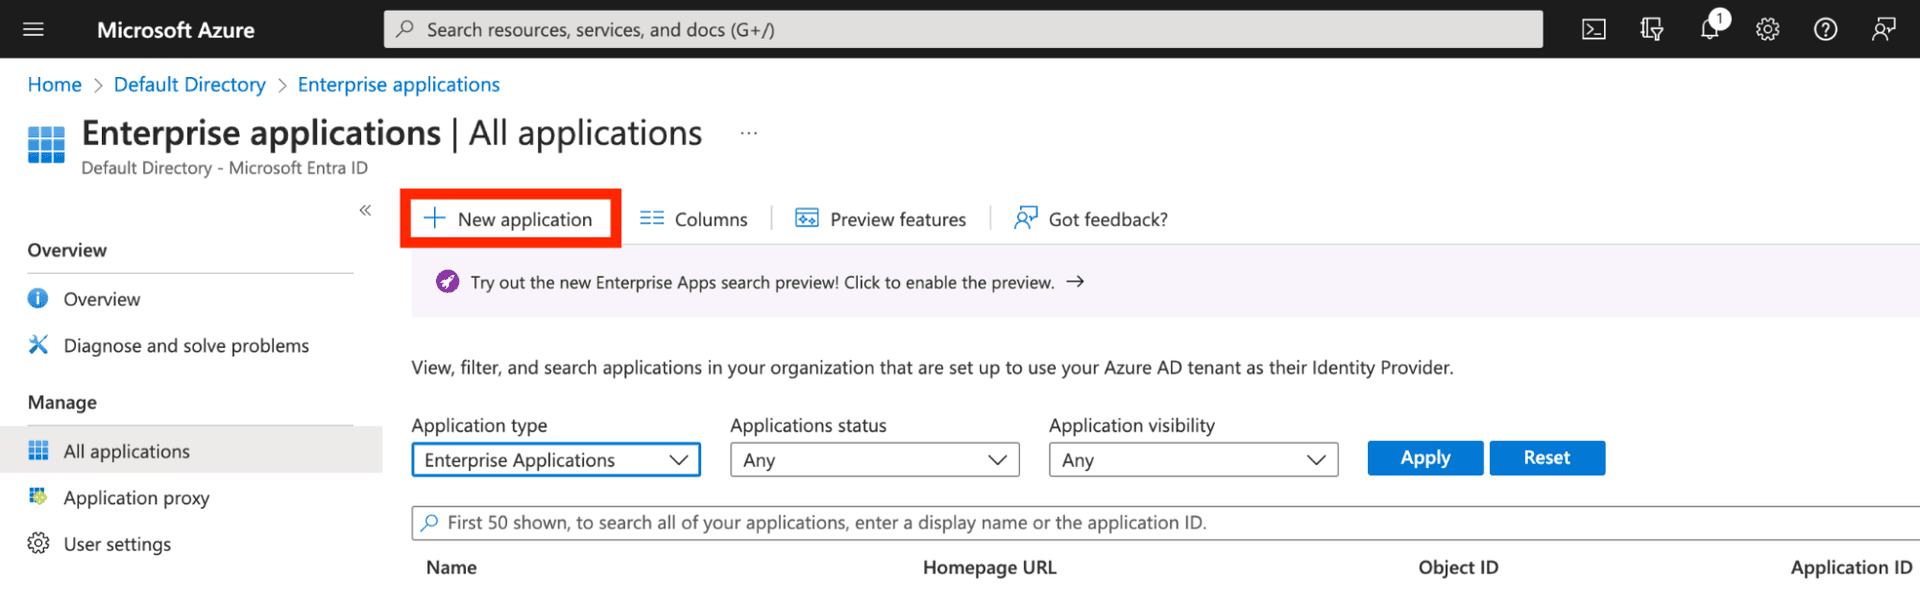Go to Default Directory breadcrumb link

(189, 85)
